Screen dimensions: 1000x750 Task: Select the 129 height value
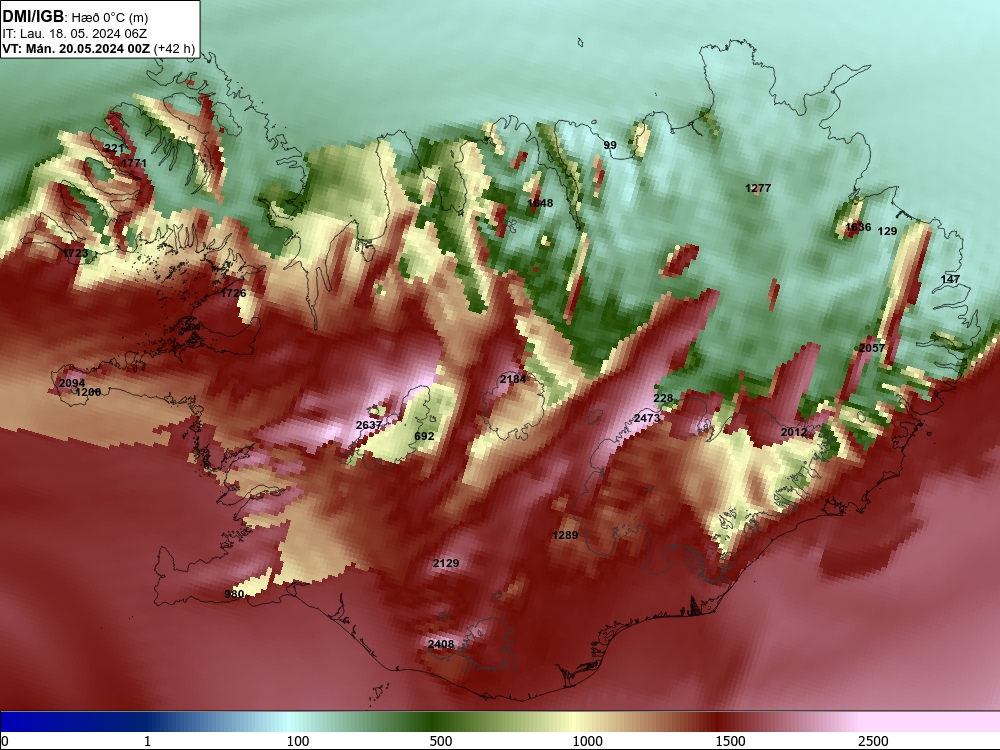[888, 232]
